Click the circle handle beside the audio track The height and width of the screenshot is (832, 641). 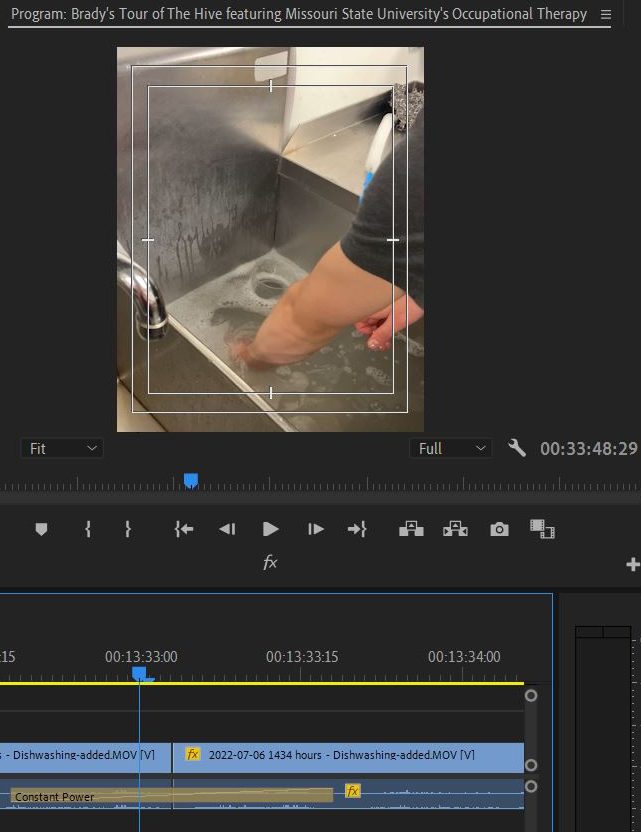(531, 786)
